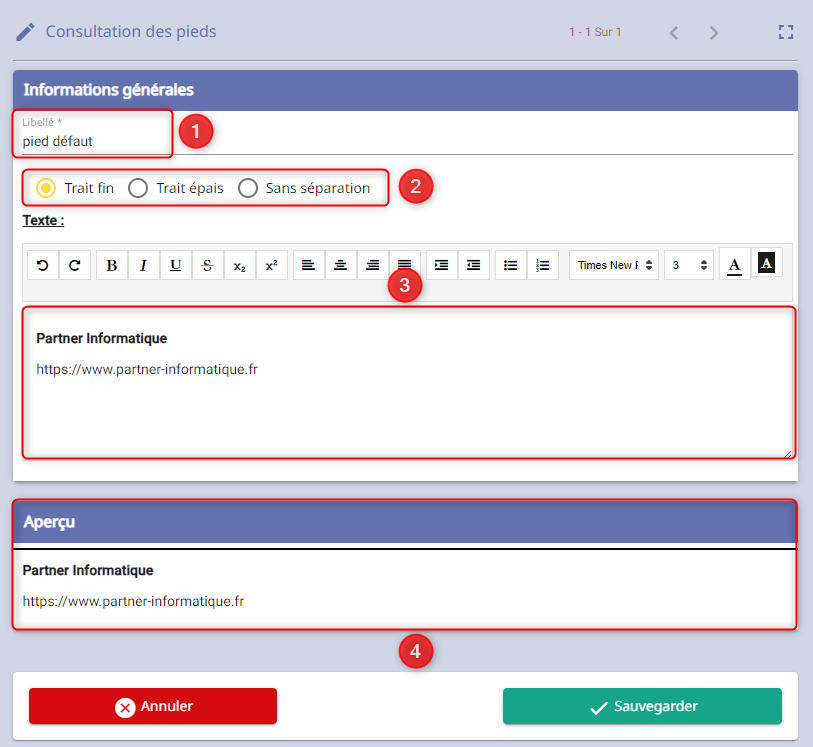Insert a numbered list

pos(543,265)
